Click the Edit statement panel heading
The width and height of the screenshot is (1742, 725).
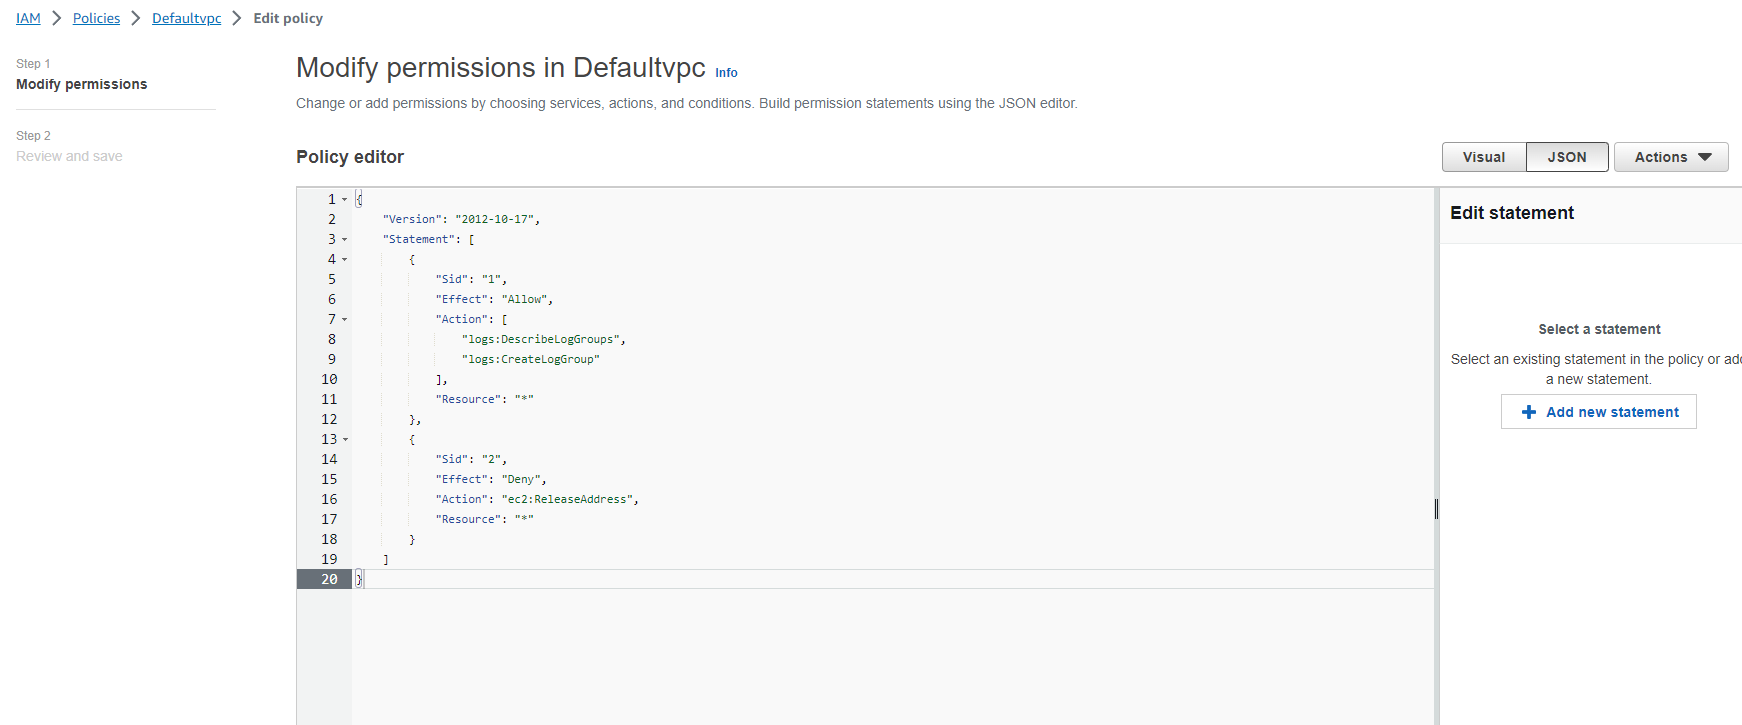(x=1512, y=213)
